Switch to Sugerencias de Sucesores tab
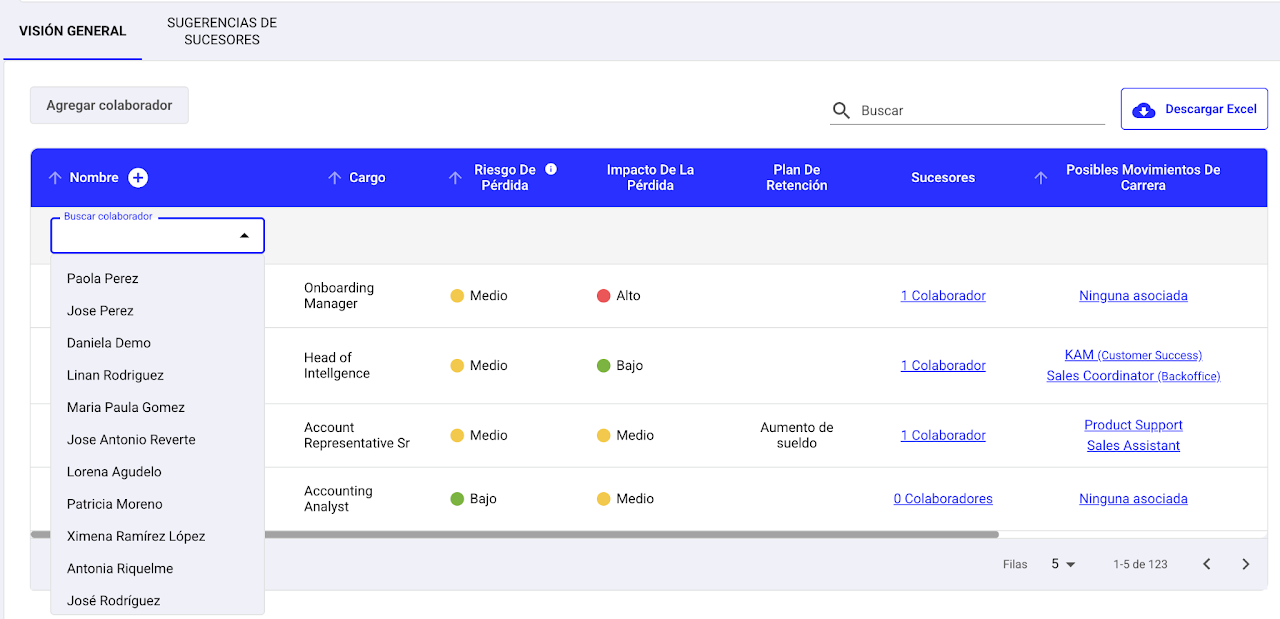The height and width of the screenshot is (619, 1280). click(x=222, y=31)
